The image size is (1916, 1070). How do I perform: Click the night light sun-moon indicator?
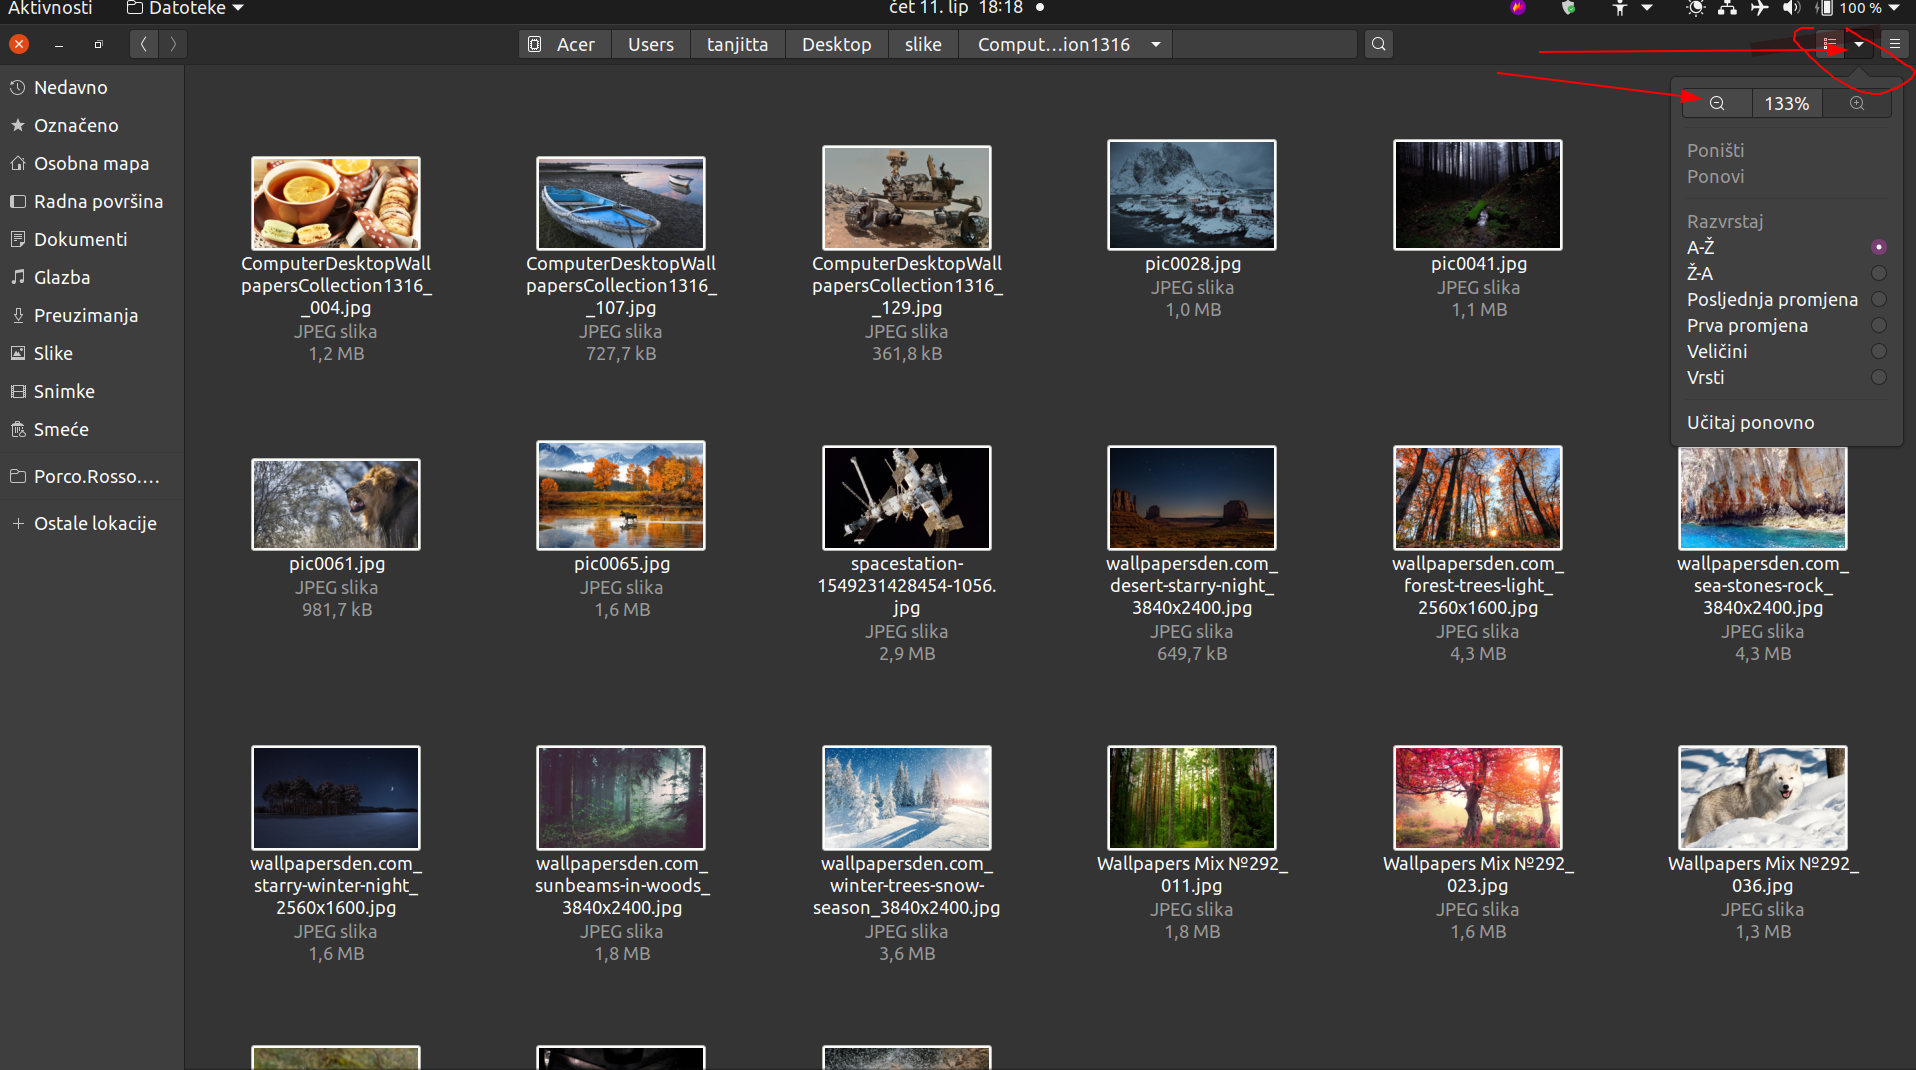coord(1696,8)
